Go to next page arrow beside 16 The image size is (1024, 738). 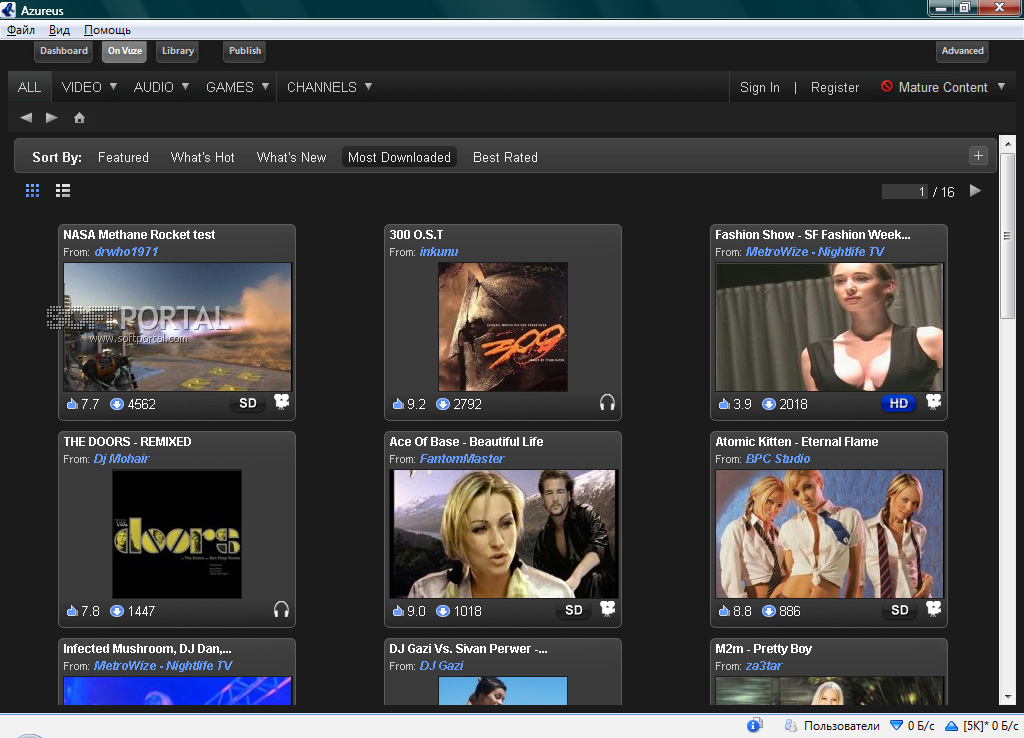[976, 191]
